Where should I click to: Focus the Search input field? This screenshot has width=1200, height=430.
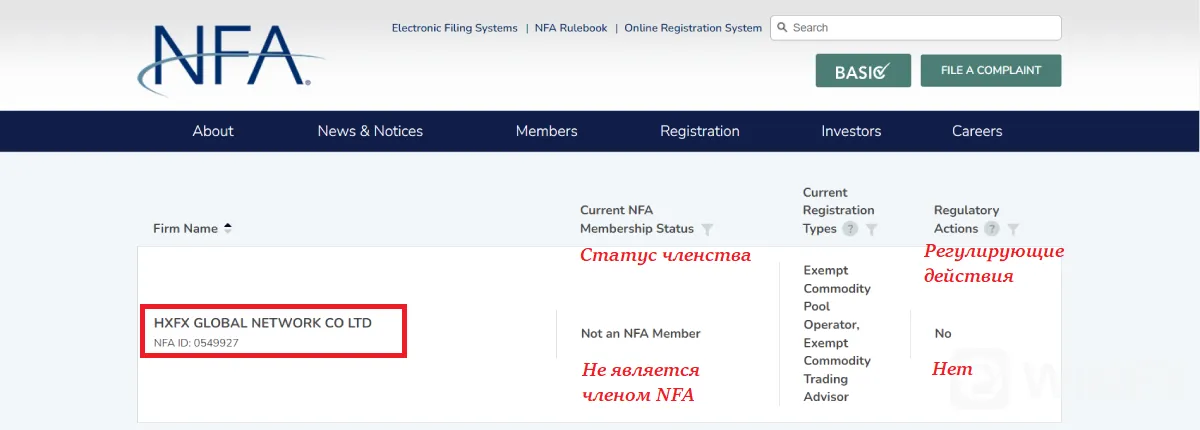tap(916, 28)
